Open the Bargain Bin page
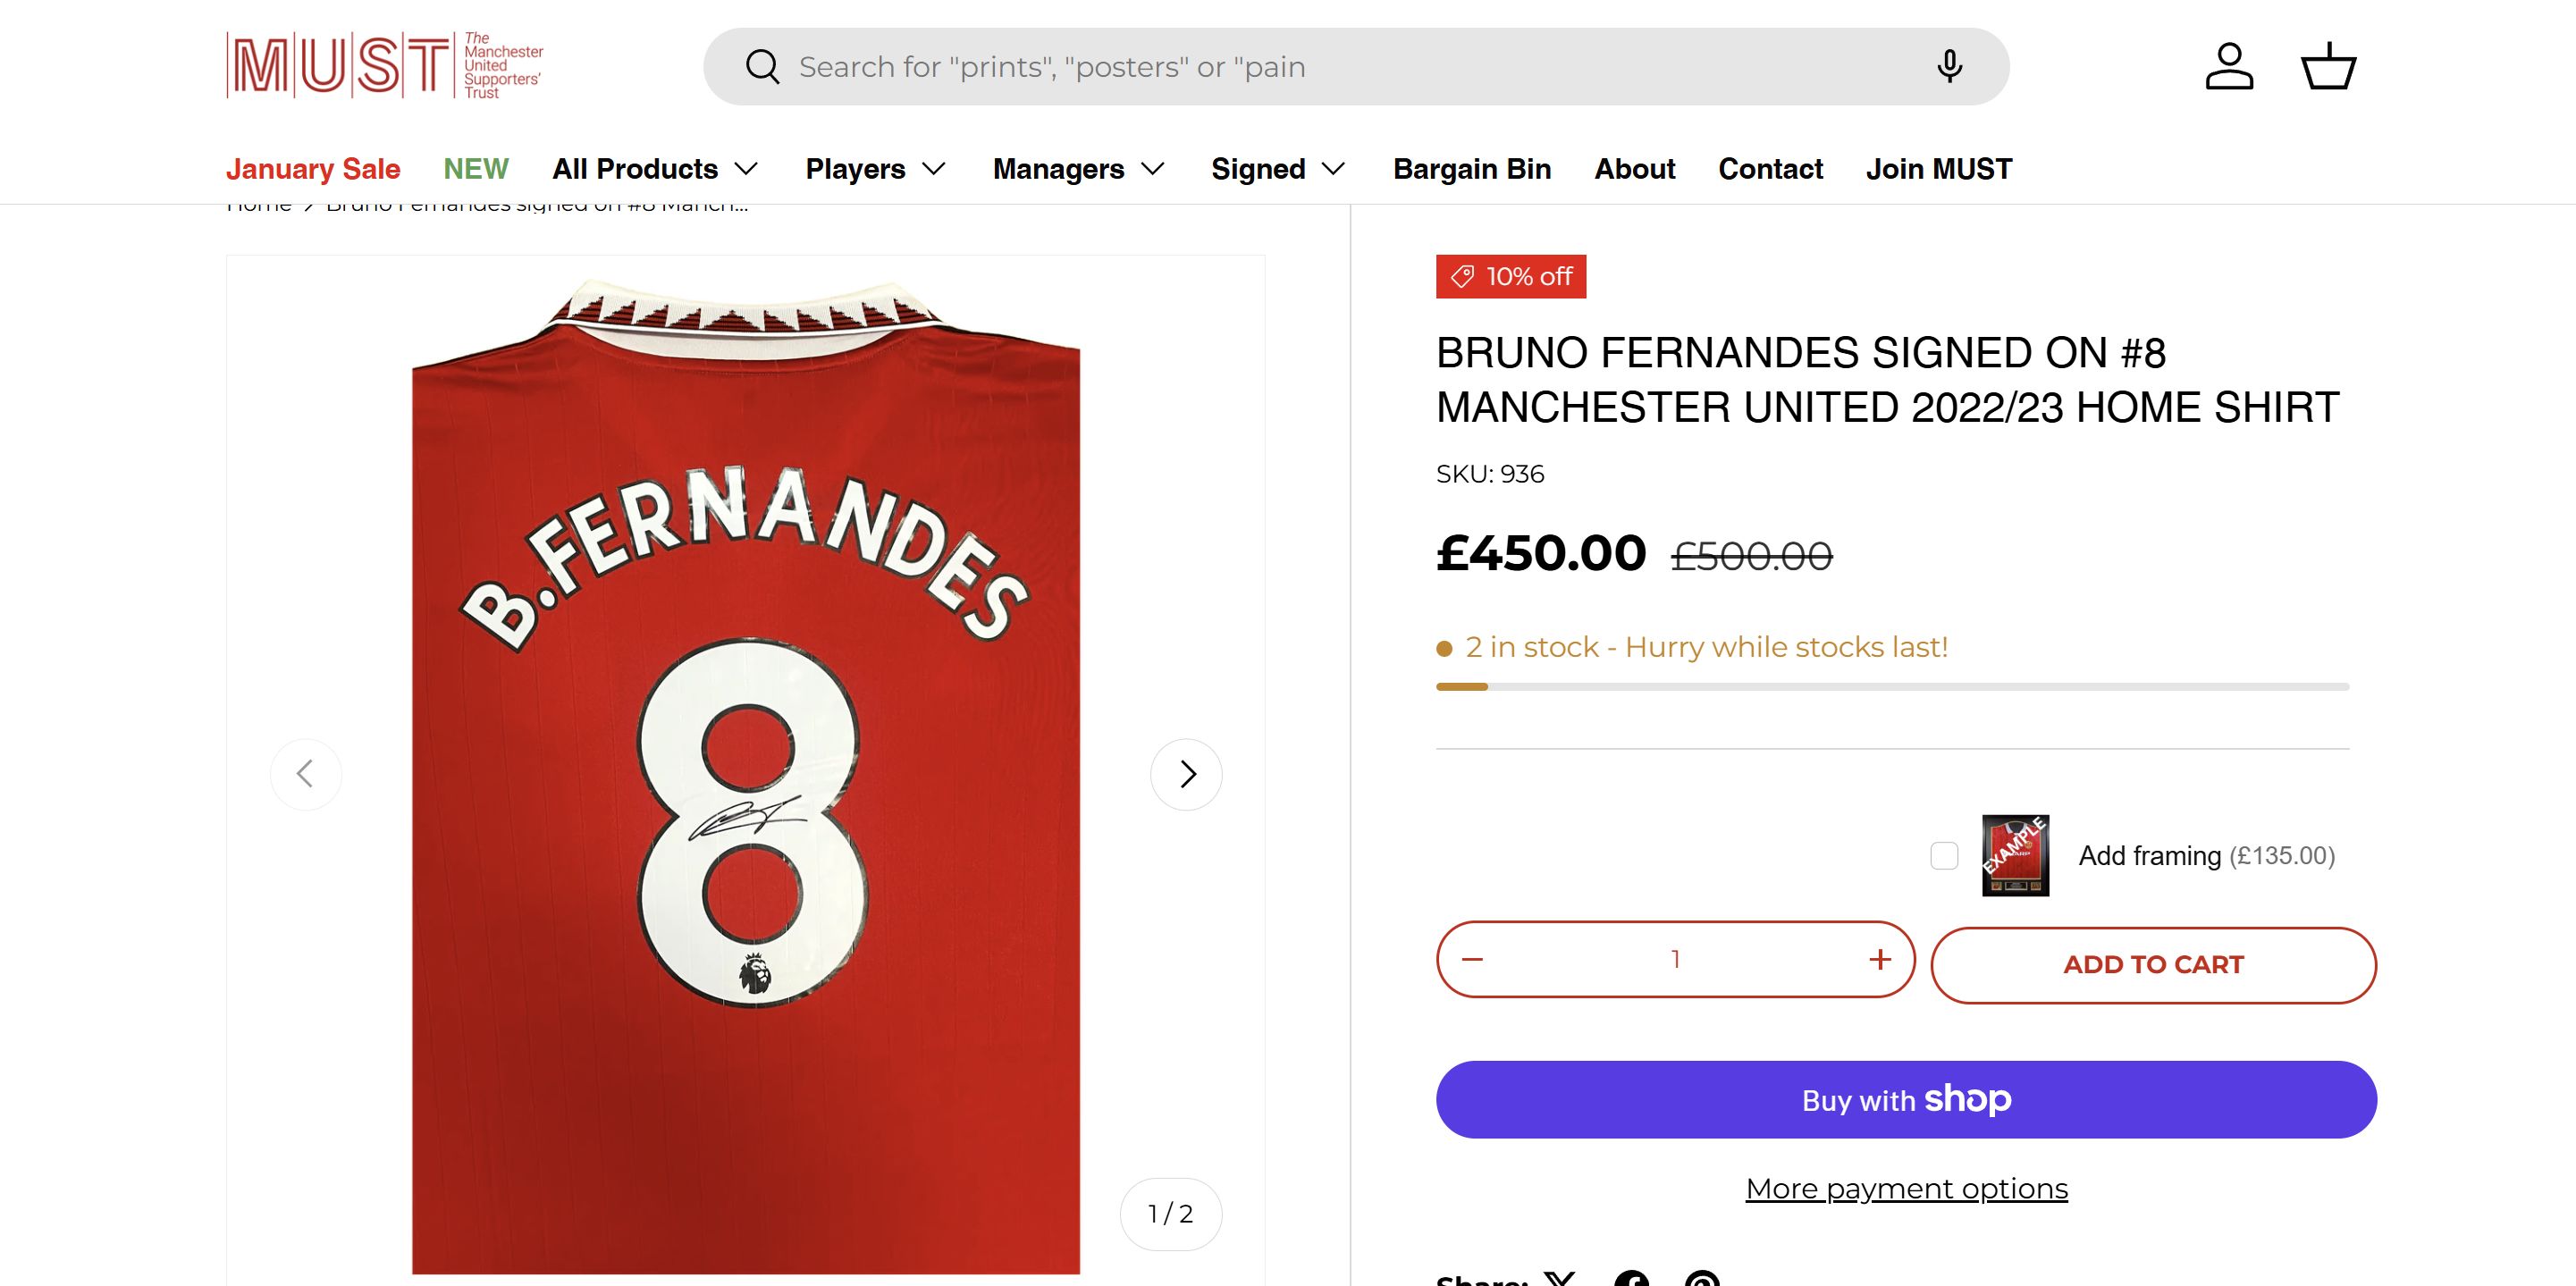Image resolution: width=2576 pixels, height=1286 pixels. 1472,169
